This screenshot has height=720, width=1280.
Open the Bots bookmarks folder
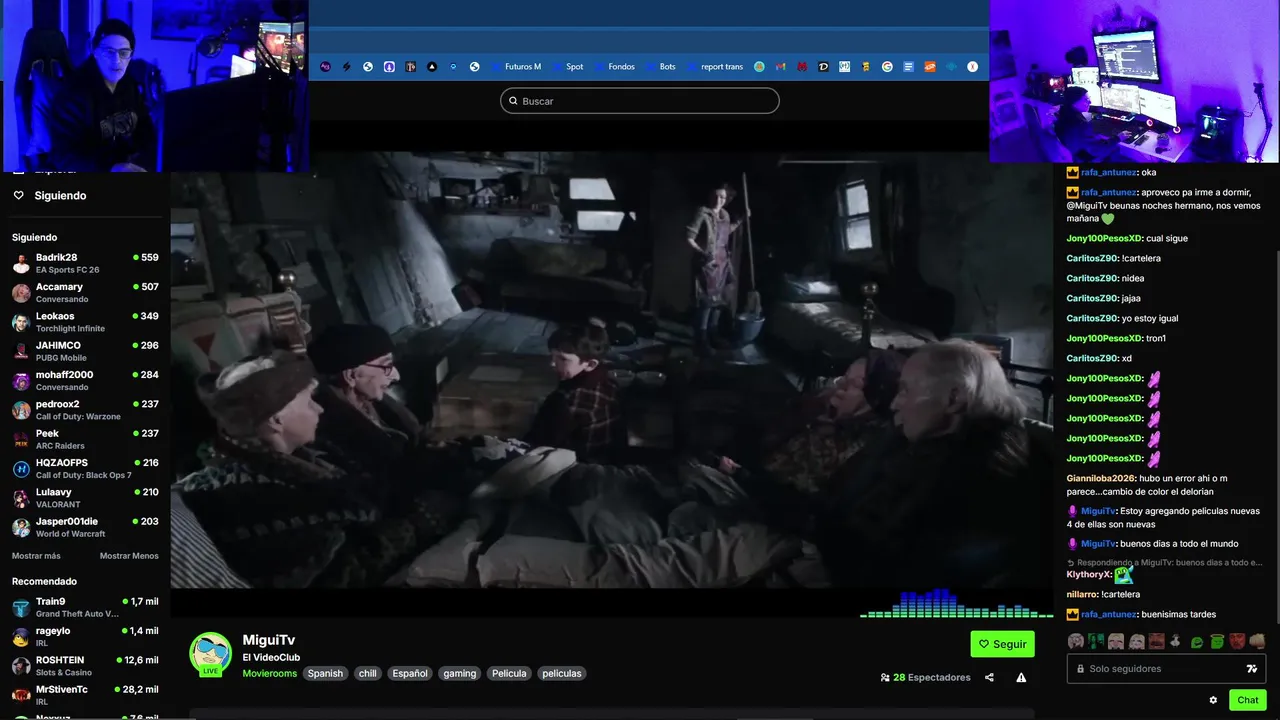pos(660,67)
